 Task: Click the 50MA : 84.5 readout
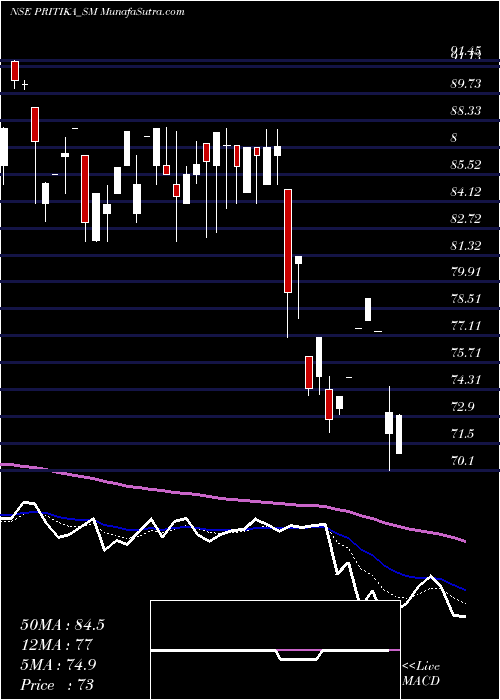click(x=62, y=625)
